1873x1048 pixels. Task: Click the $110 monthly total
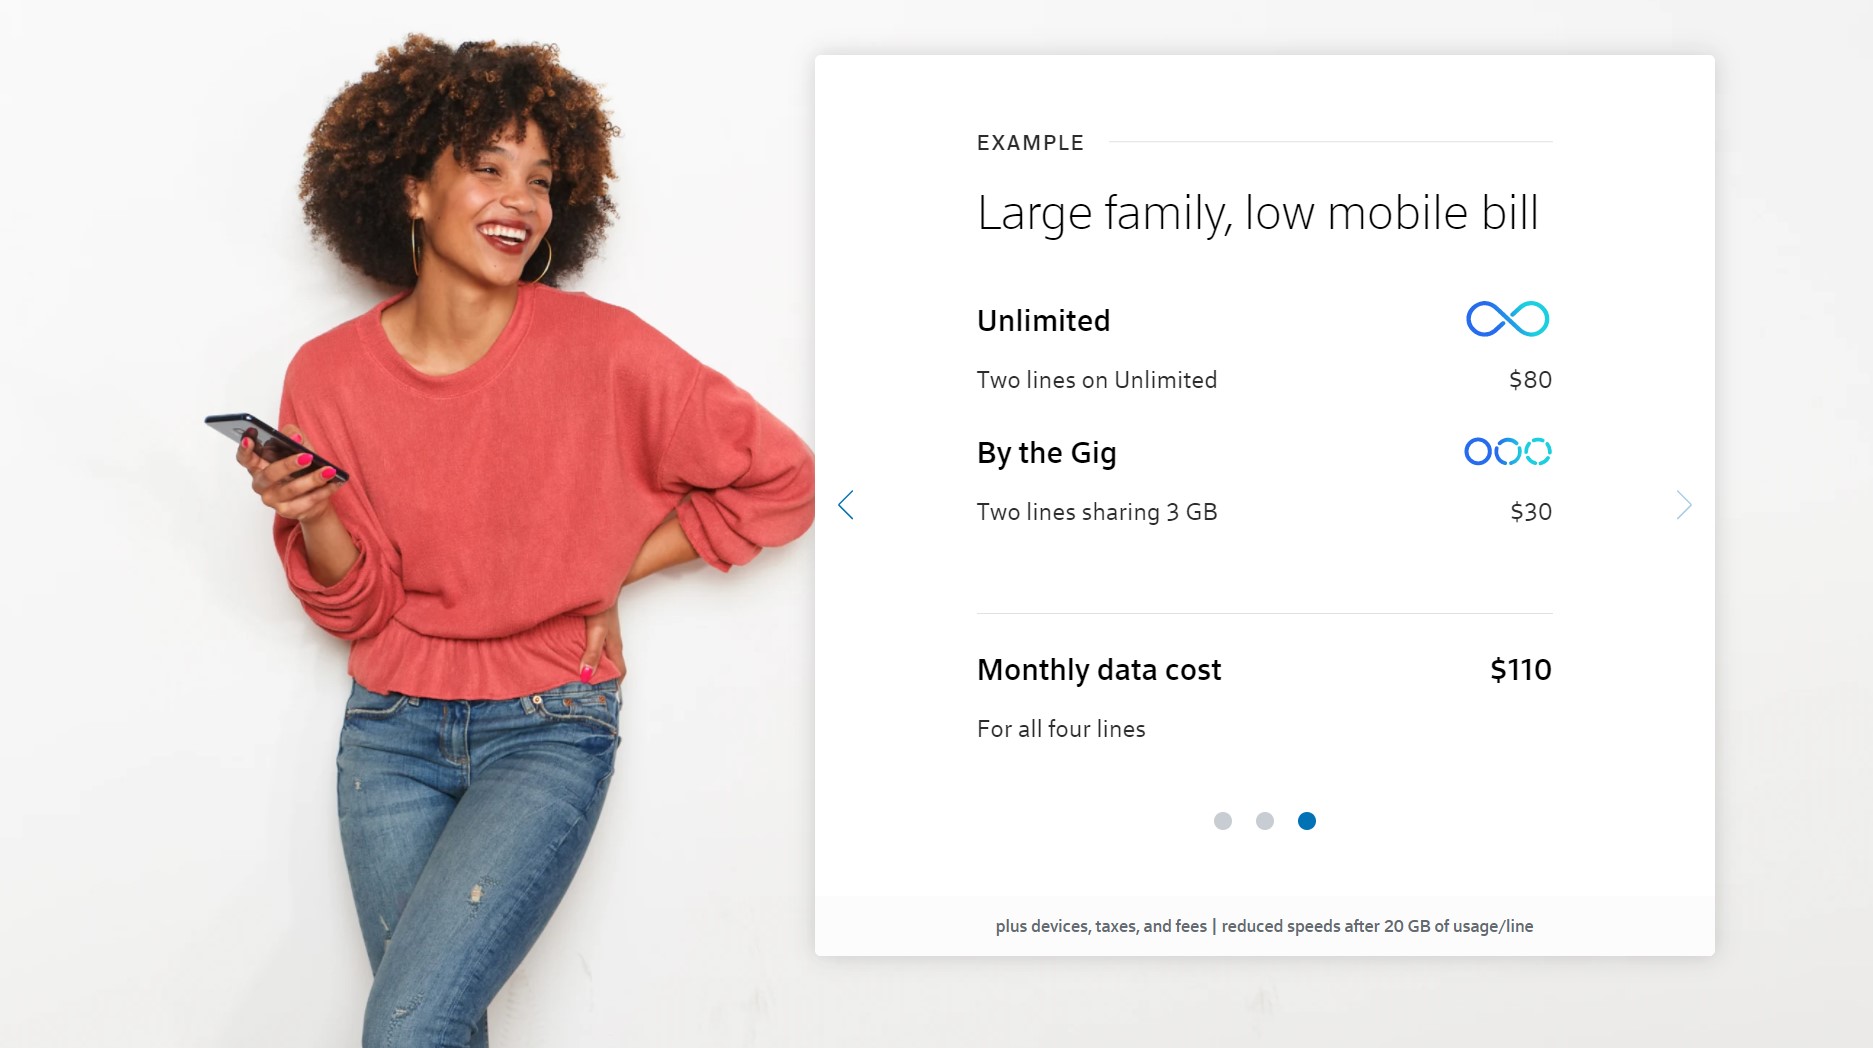tap(1521, 670)
